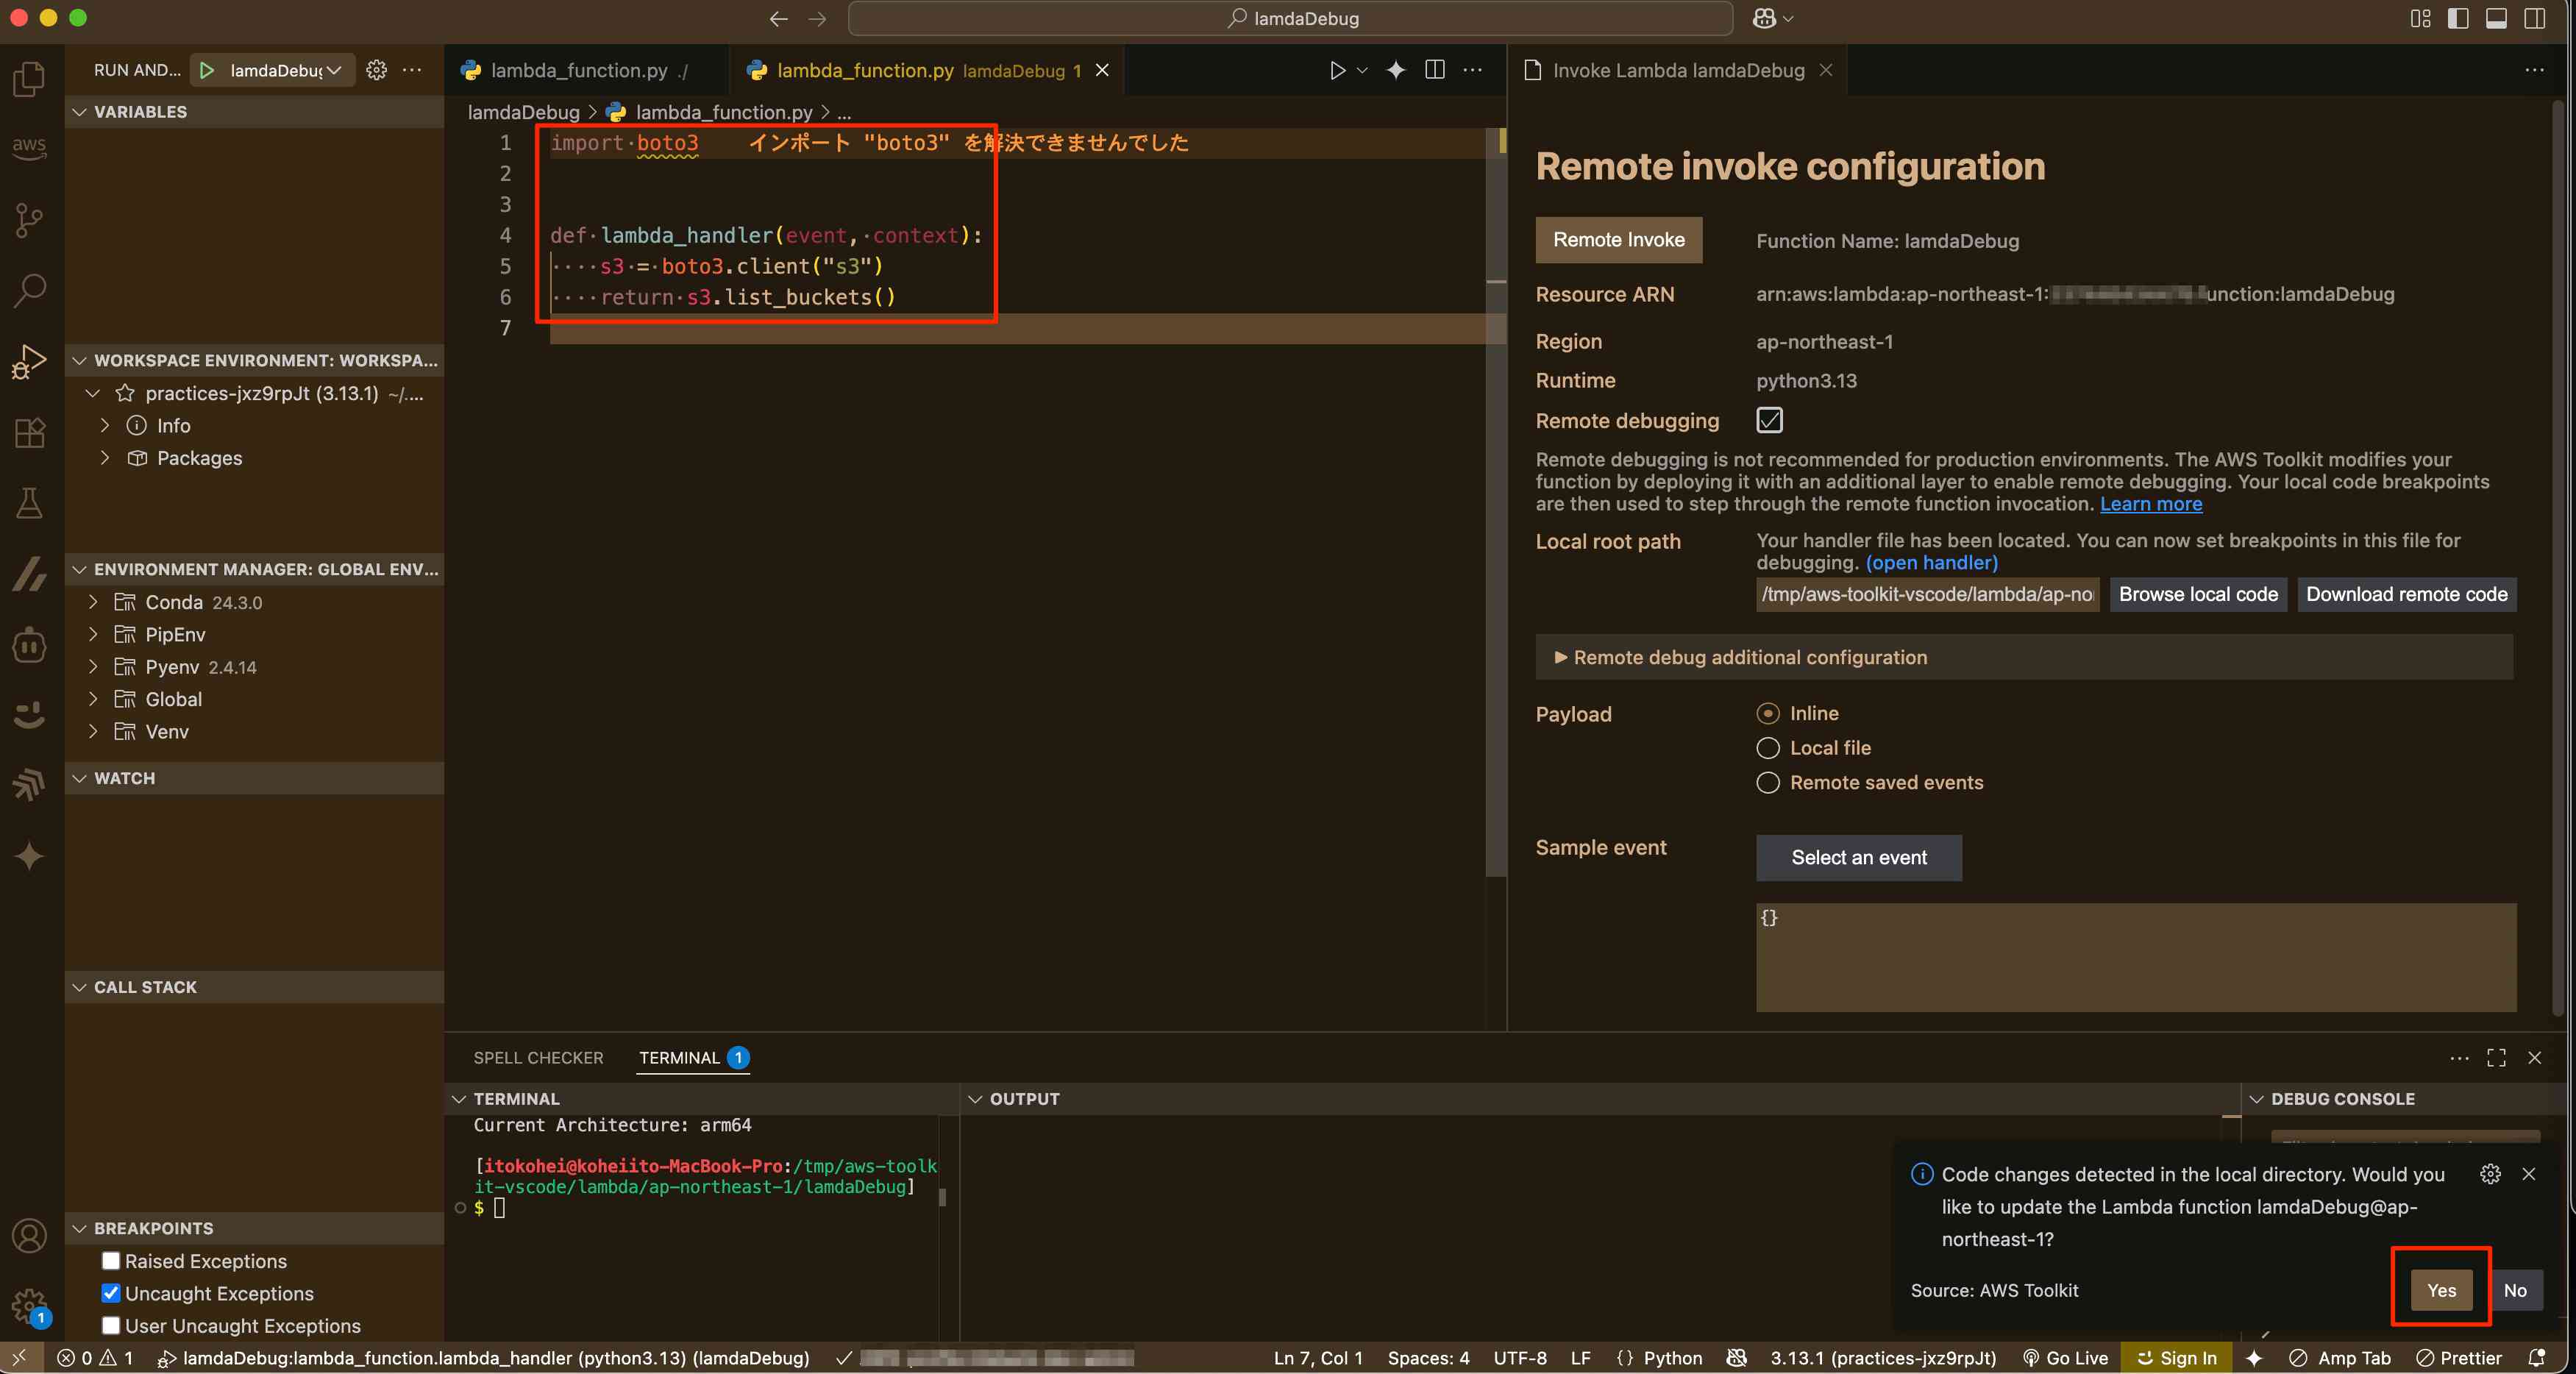Switch to the SPELL CHECKER panel tab
The image size is (2576, 1374).
coord(538,1058)
